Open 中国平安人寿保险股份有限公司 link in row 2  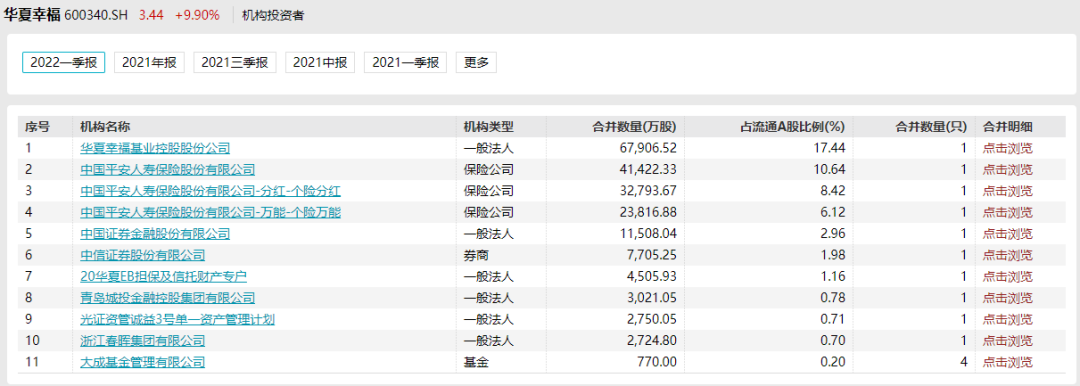[167, 169]
